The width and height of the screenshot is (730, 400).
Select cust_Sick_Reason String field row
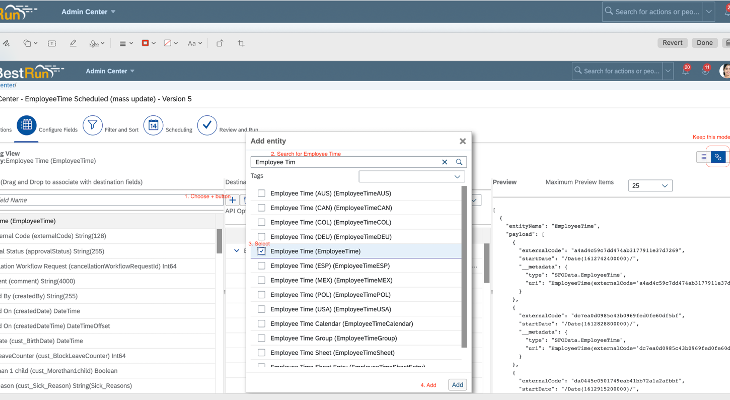point(108,386)
